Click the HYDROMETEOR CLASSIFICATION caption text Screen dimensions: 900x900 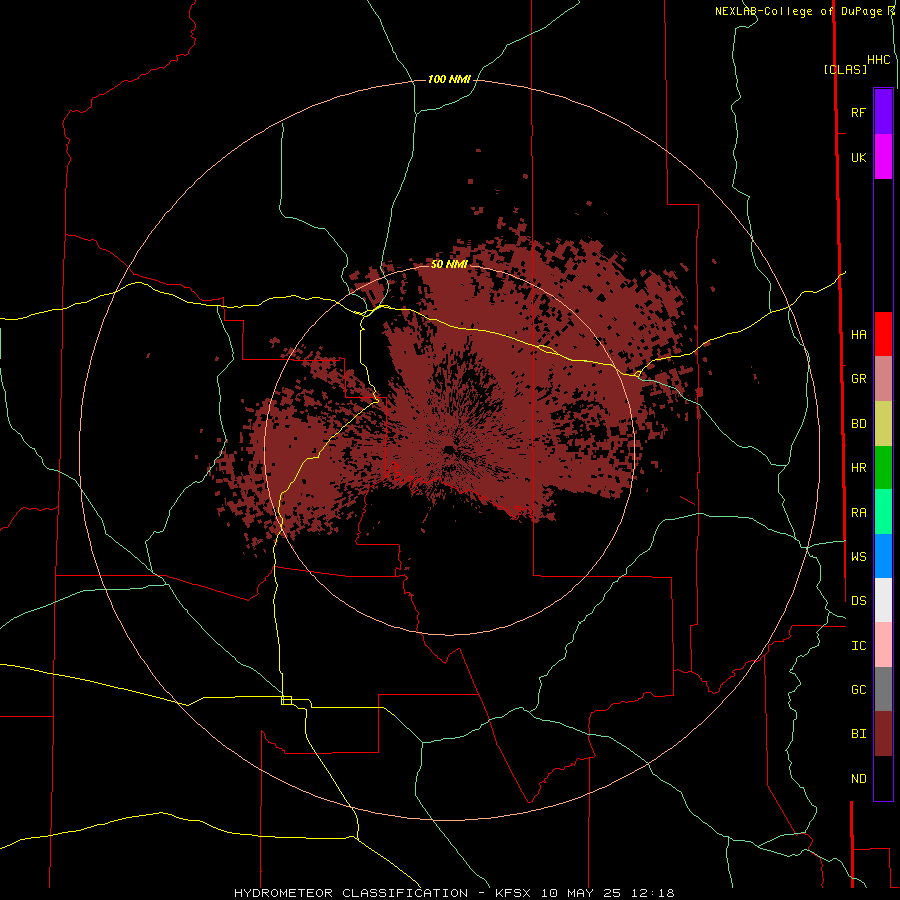351,893
